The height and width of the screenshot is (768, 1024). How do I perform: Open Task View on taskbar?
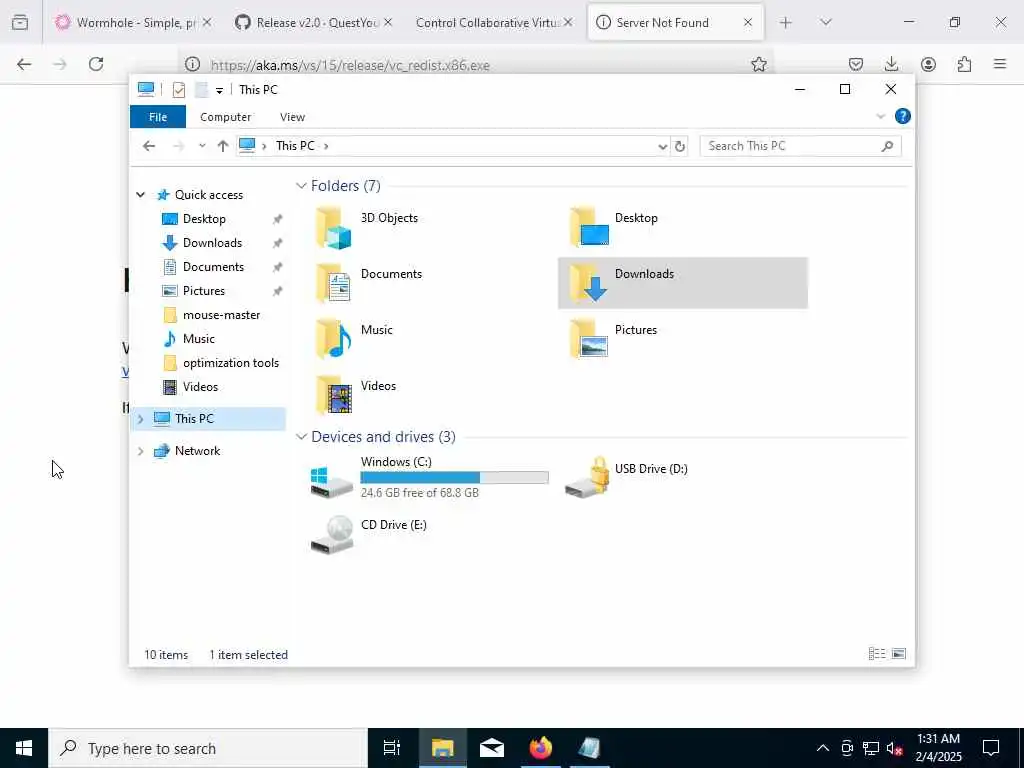click(392, 748)
